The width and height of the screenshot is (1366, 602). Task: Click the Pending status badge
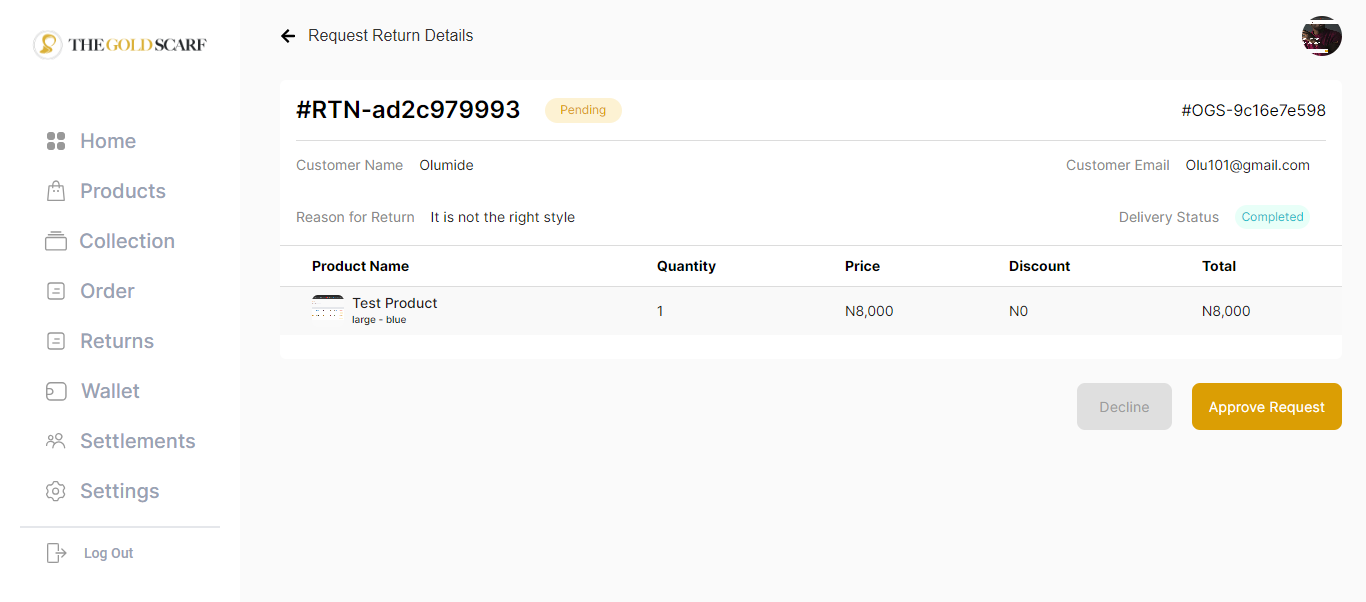[583, 110]
